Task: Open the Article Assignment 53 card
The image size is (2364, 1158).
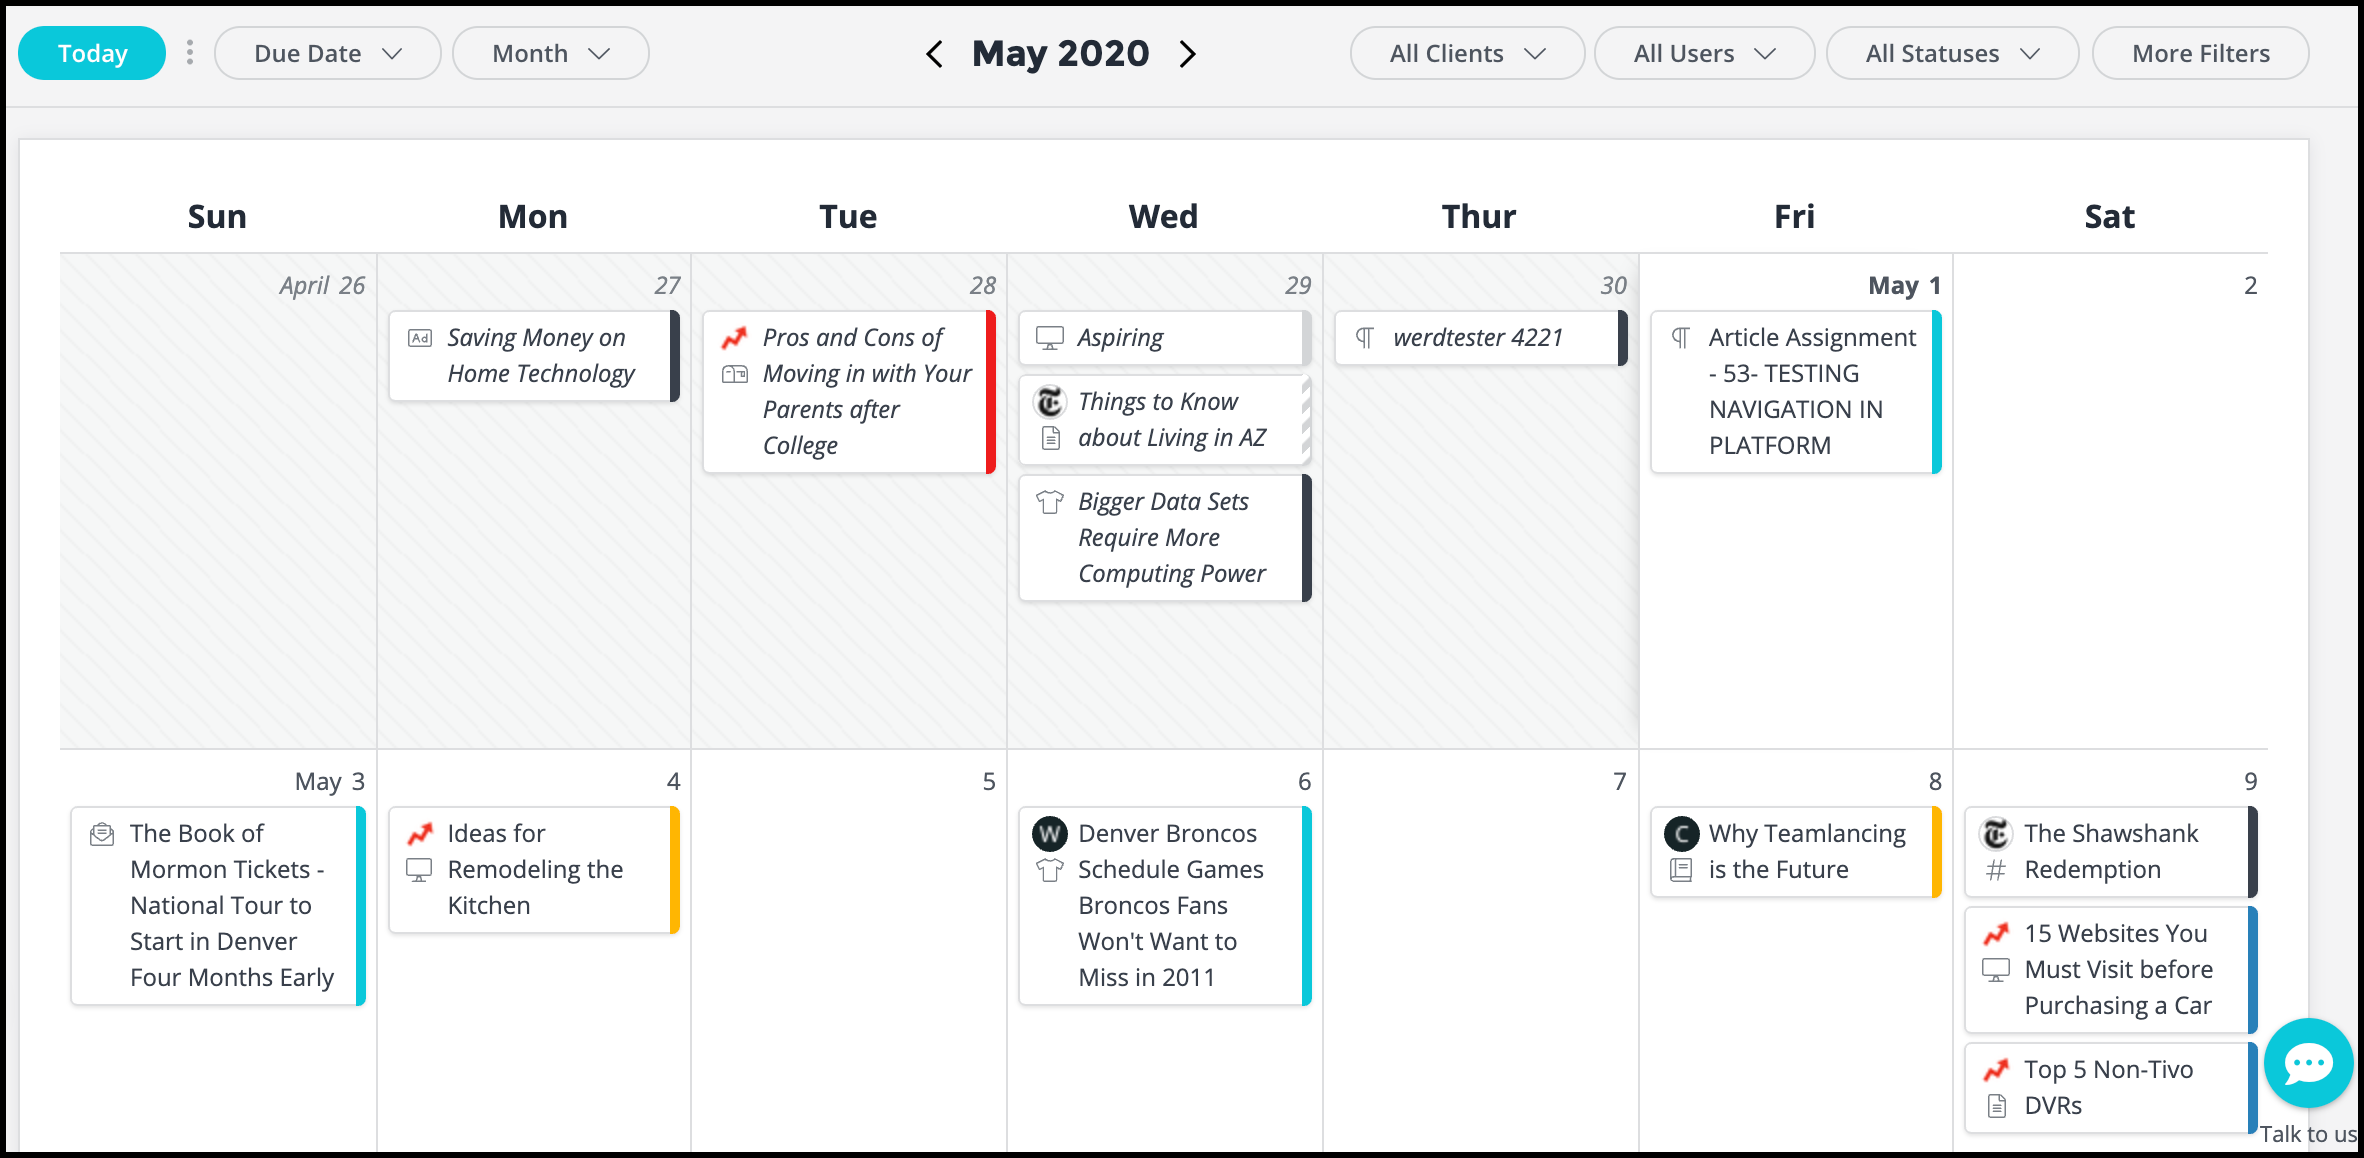Action: click(x=1796, y=392)
